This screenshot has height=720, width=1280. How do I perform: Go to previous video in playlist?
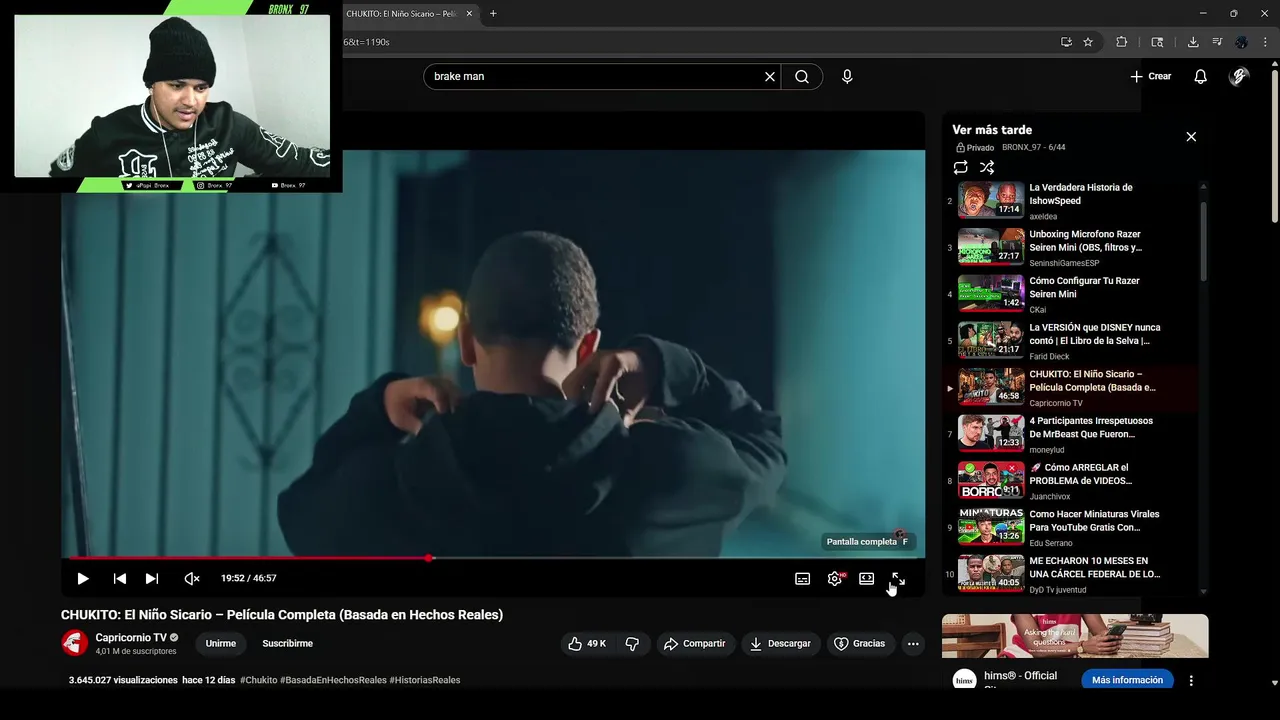click(x=119, y=578)
